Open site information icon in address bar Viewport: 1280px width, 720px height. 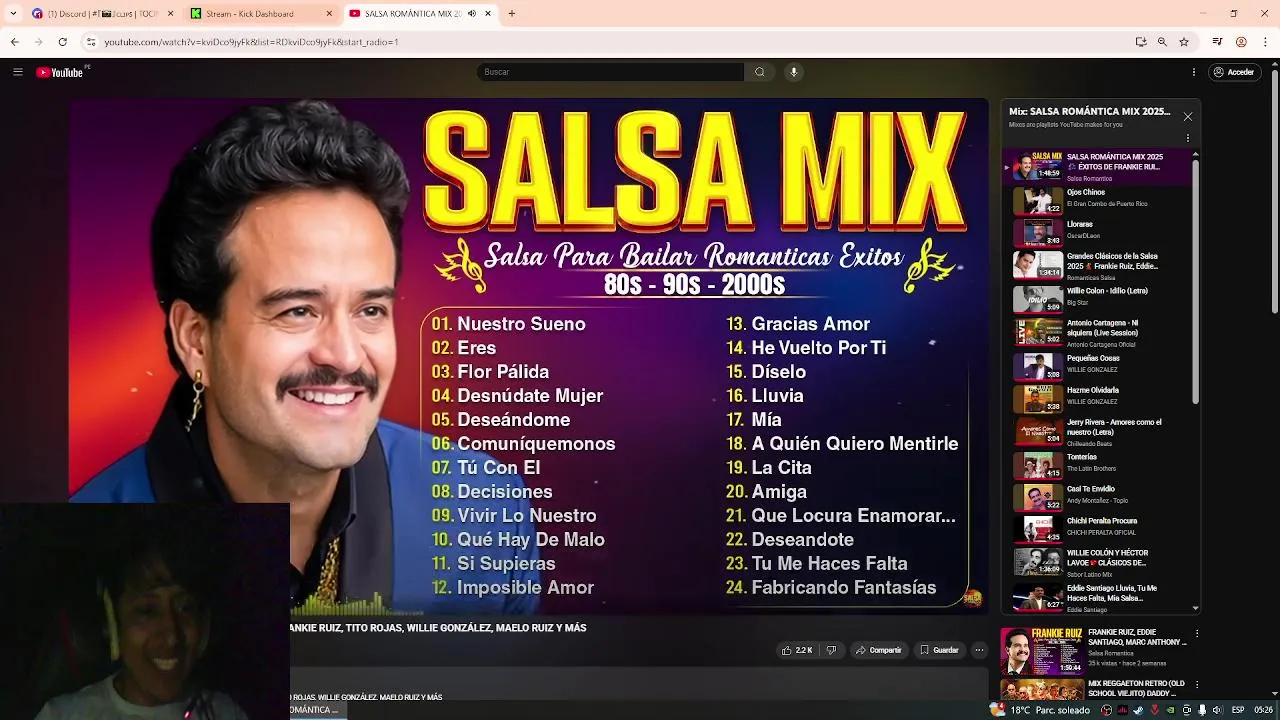pyautogui.click(x=91, y=42)
